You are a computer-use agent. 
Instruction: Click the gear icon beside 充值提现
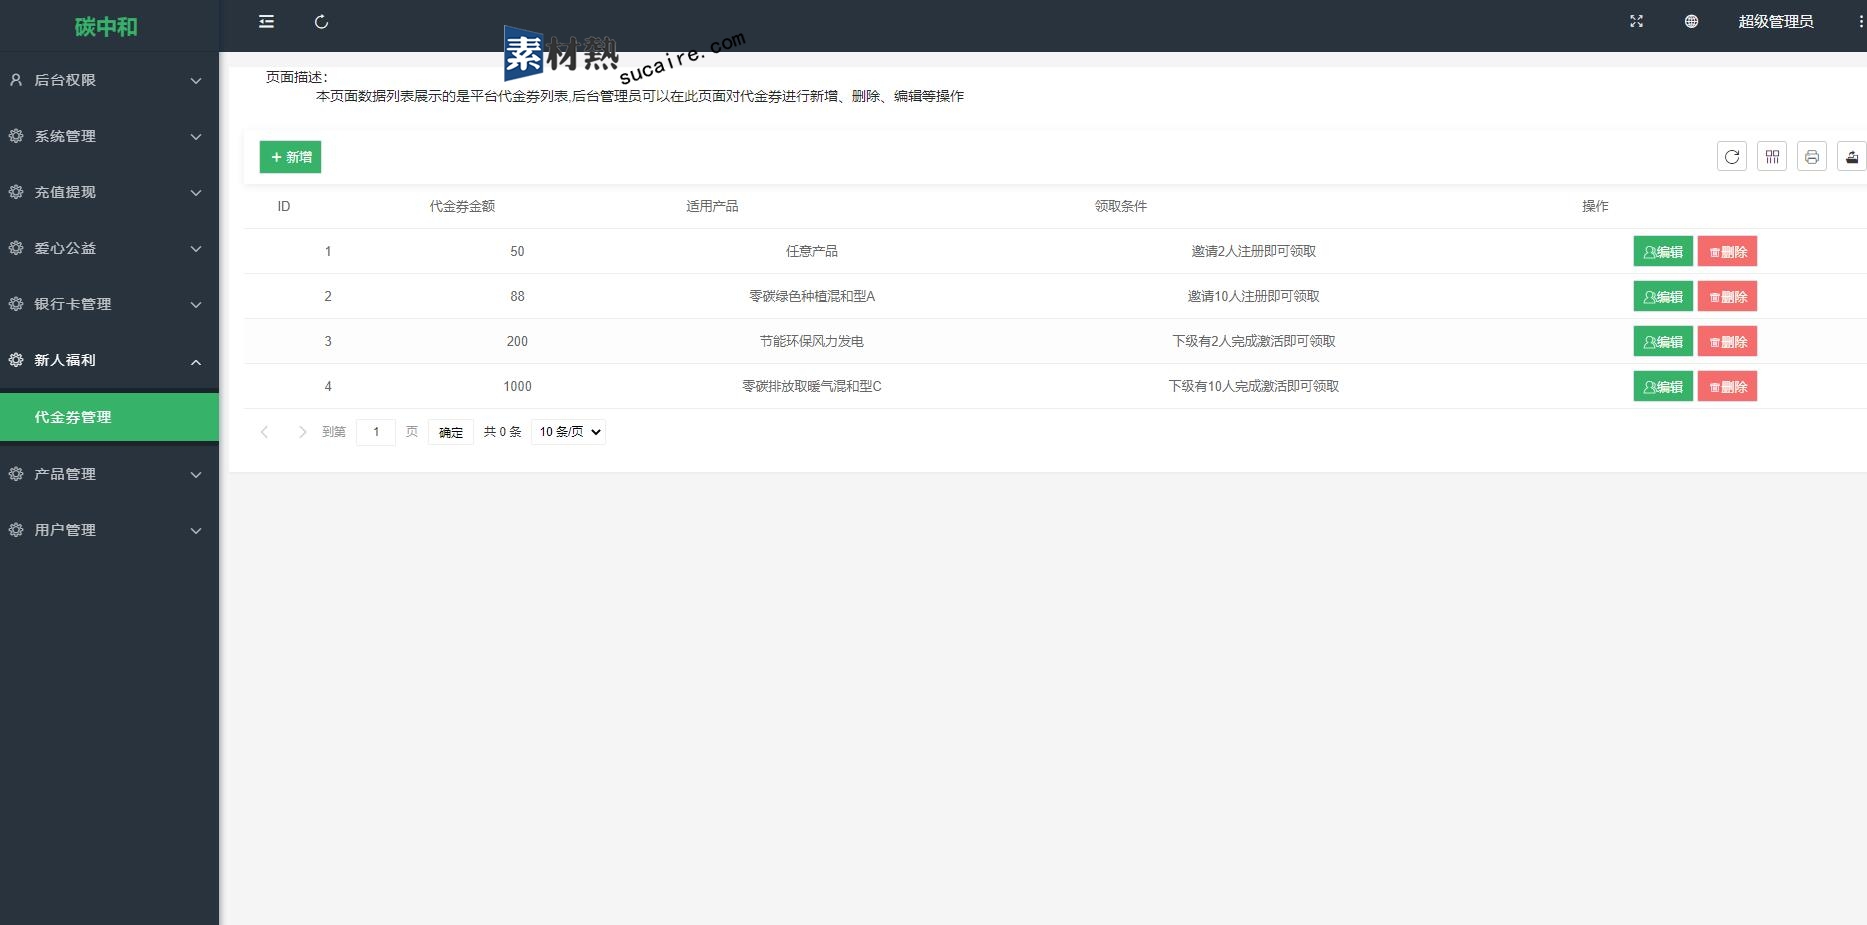click(16, 192)
